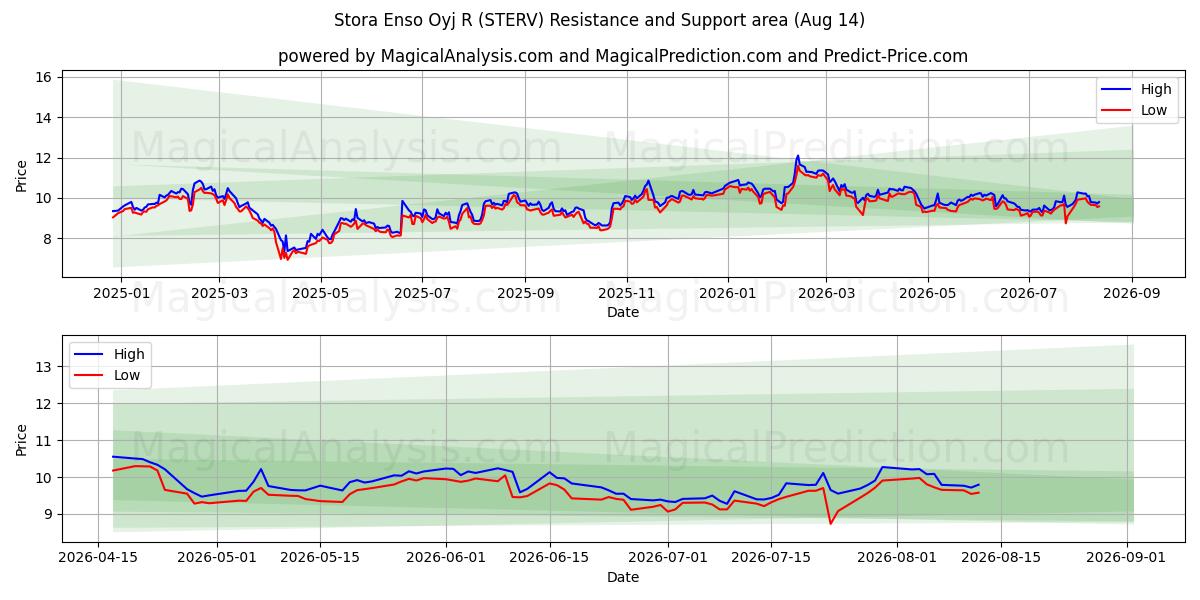The width and height of the screenshot is (1200, 600).
Task: Click the '2026-04-15' tick label
Action: coord(98,559)
